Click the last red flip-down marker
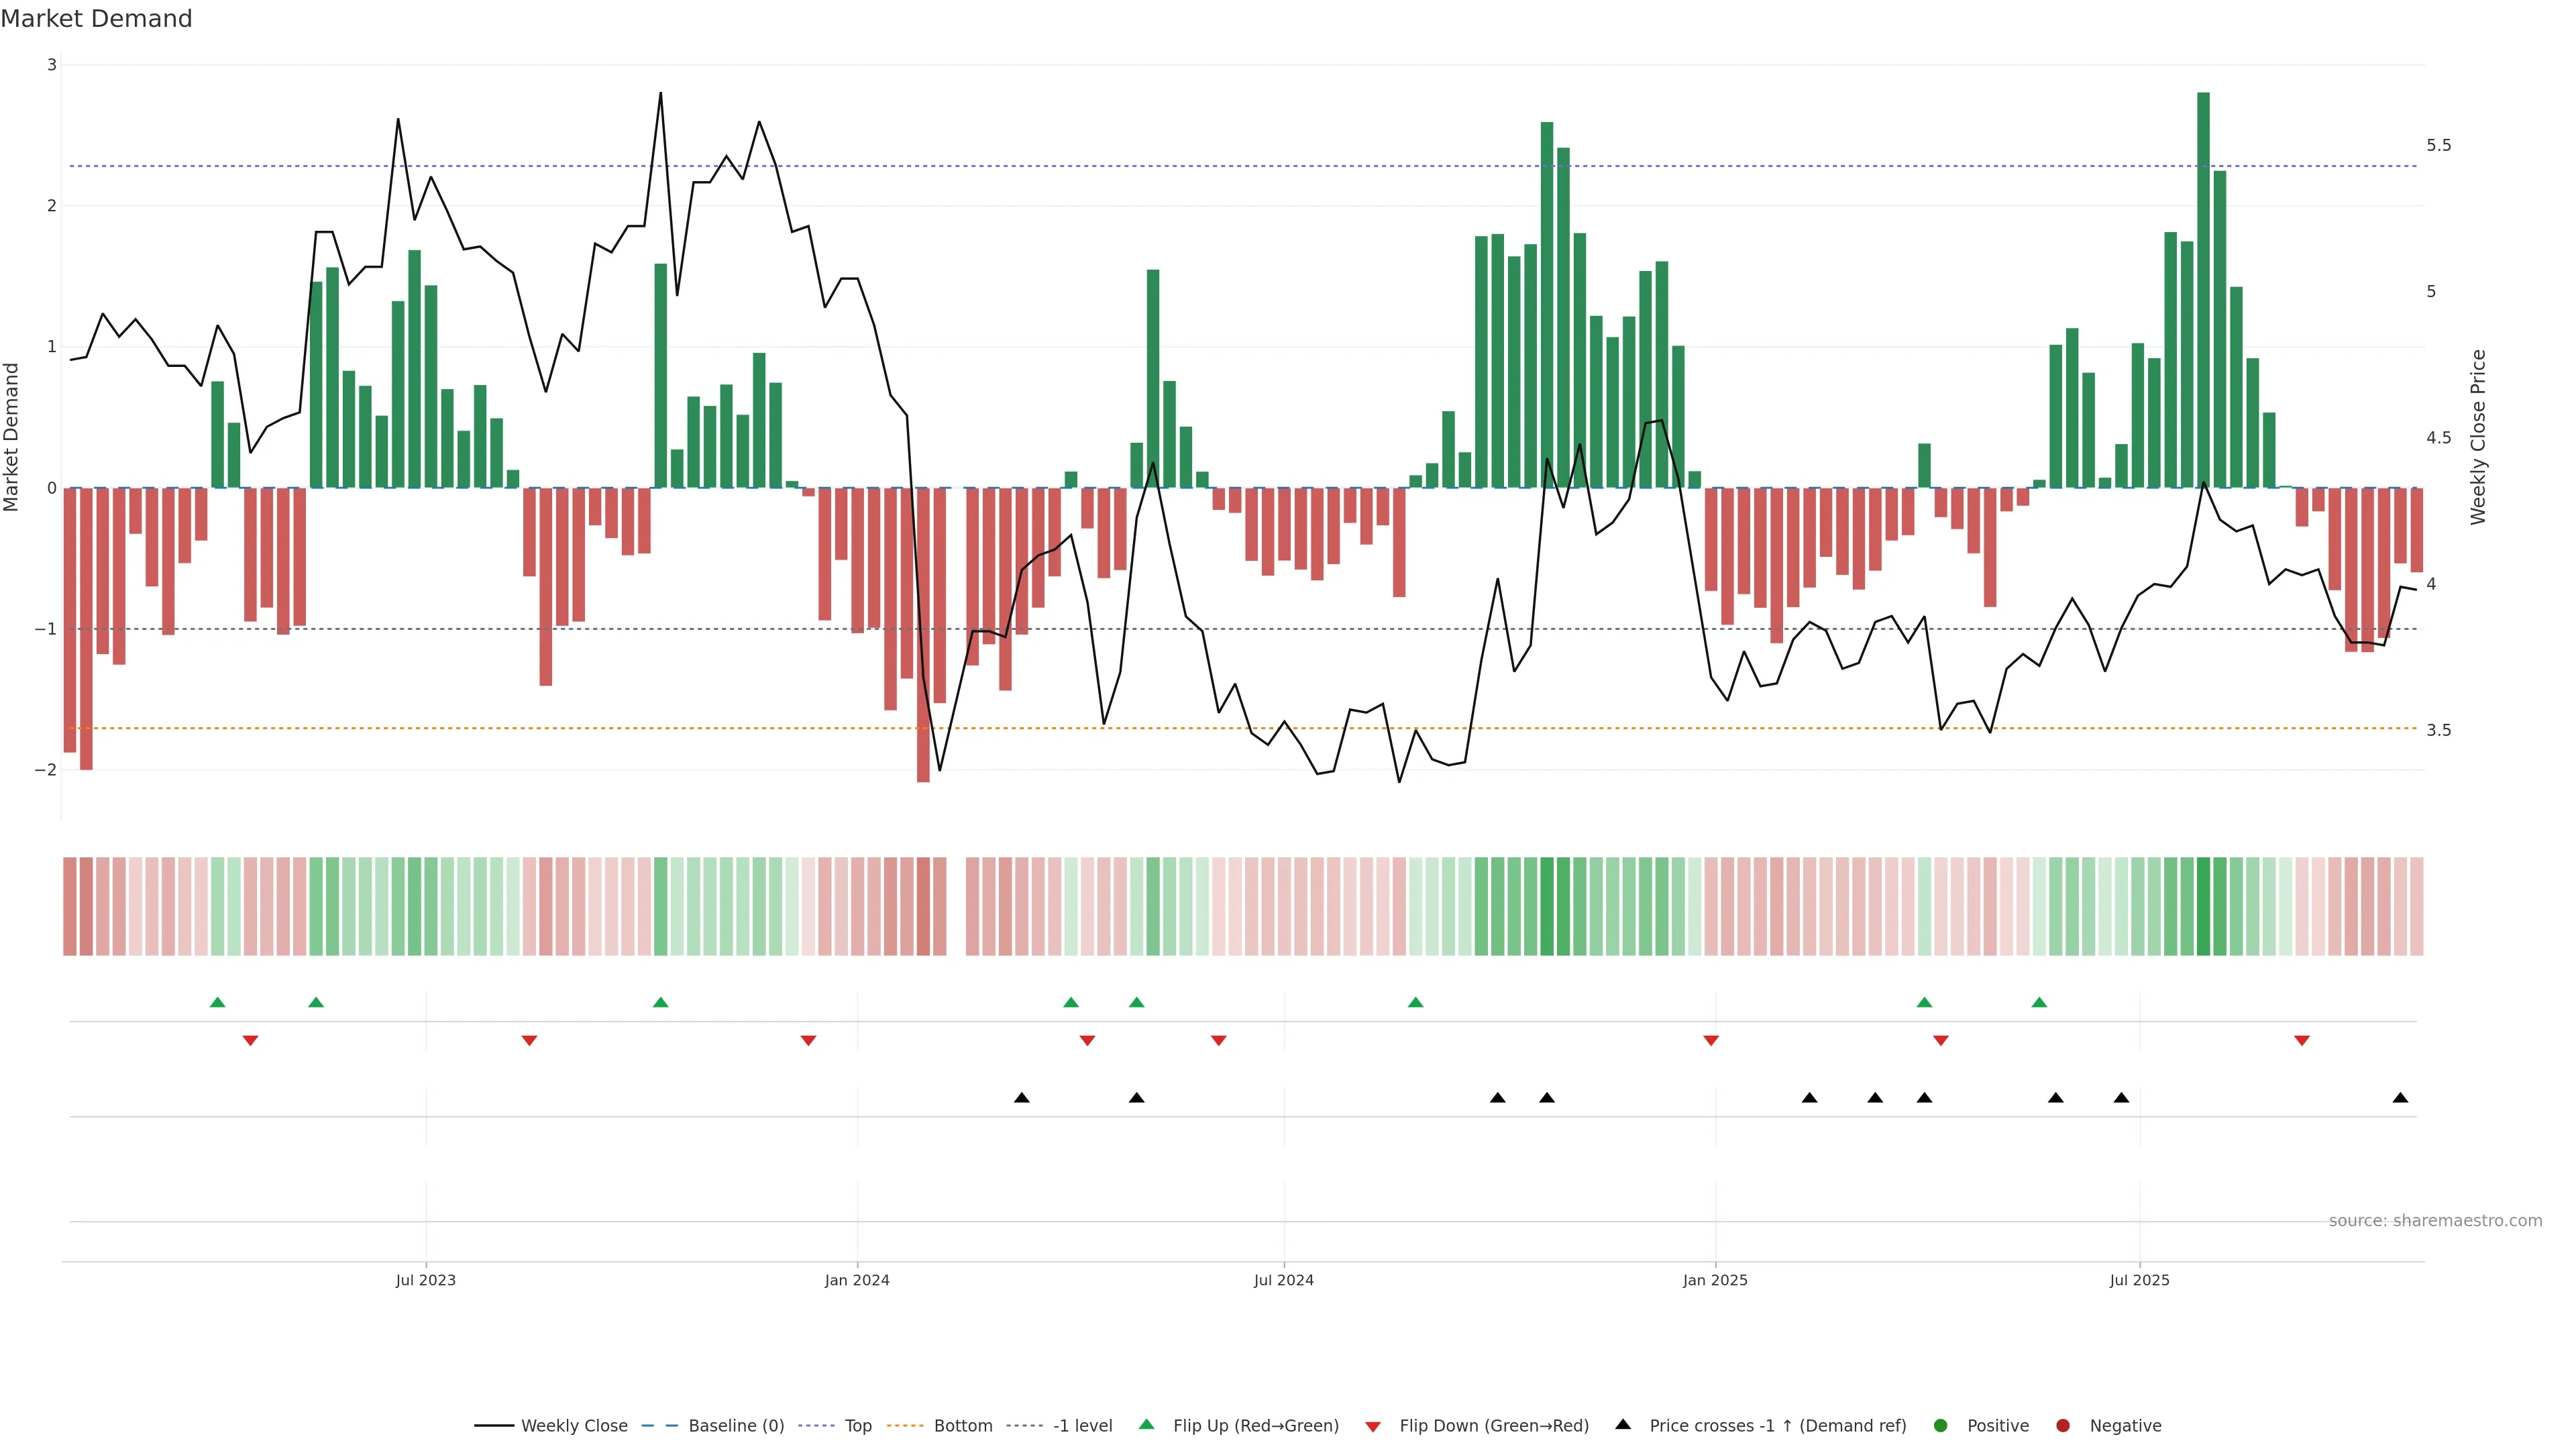Image resolution: width=2576 pixels, height=1449 pixels. [2302, 1041]
